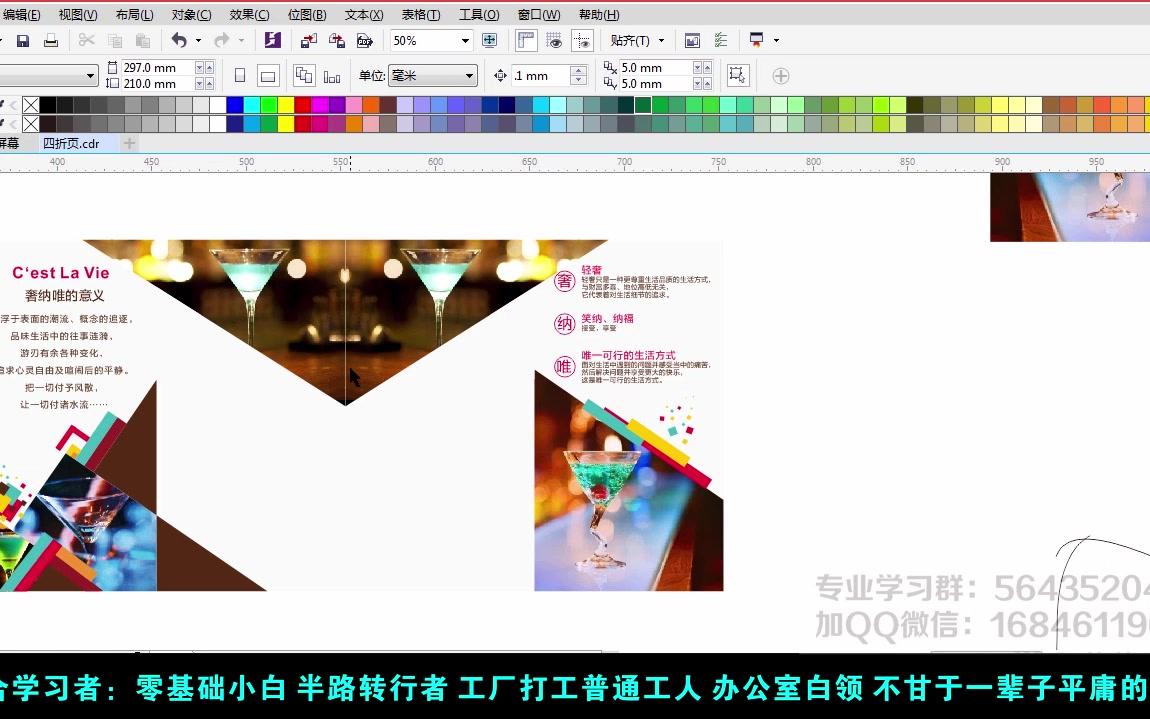This screenshot has width=1150, height=719.
Task: Click the Cut icon in the standard toolbar
Action: (86, 40)
